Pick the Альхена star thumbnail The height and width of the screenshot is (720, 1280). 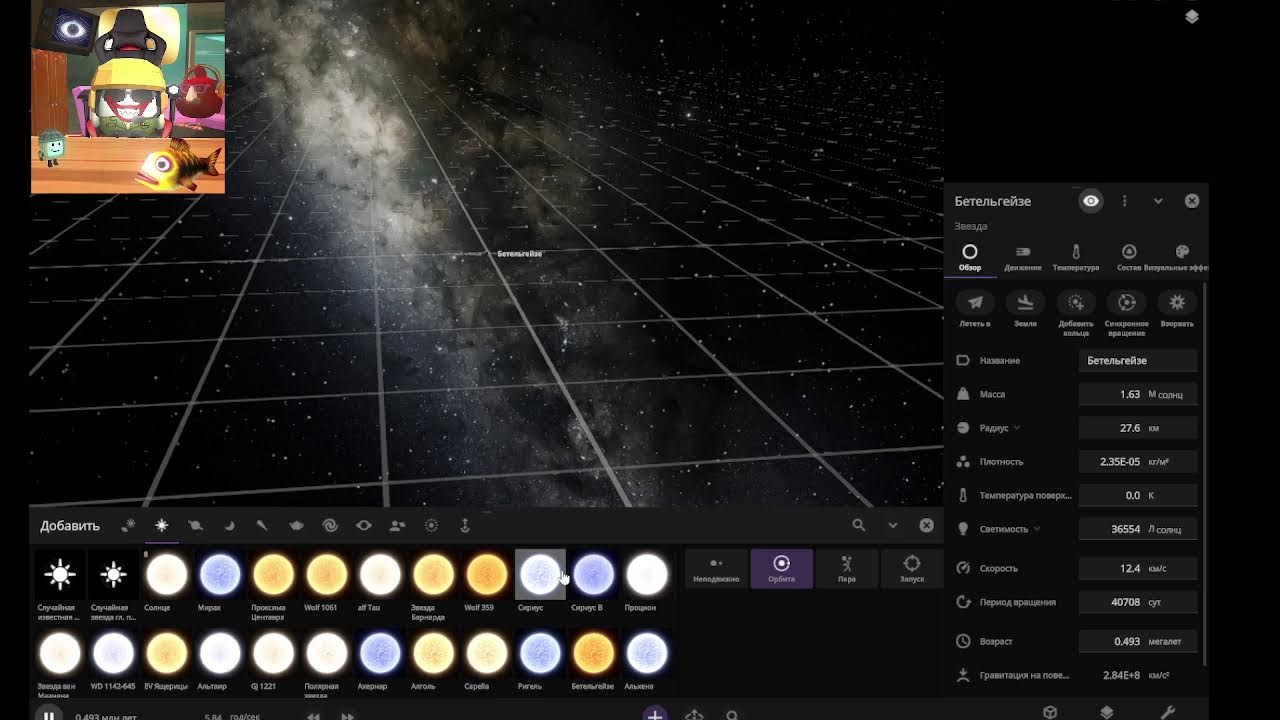tap(646, 654)
